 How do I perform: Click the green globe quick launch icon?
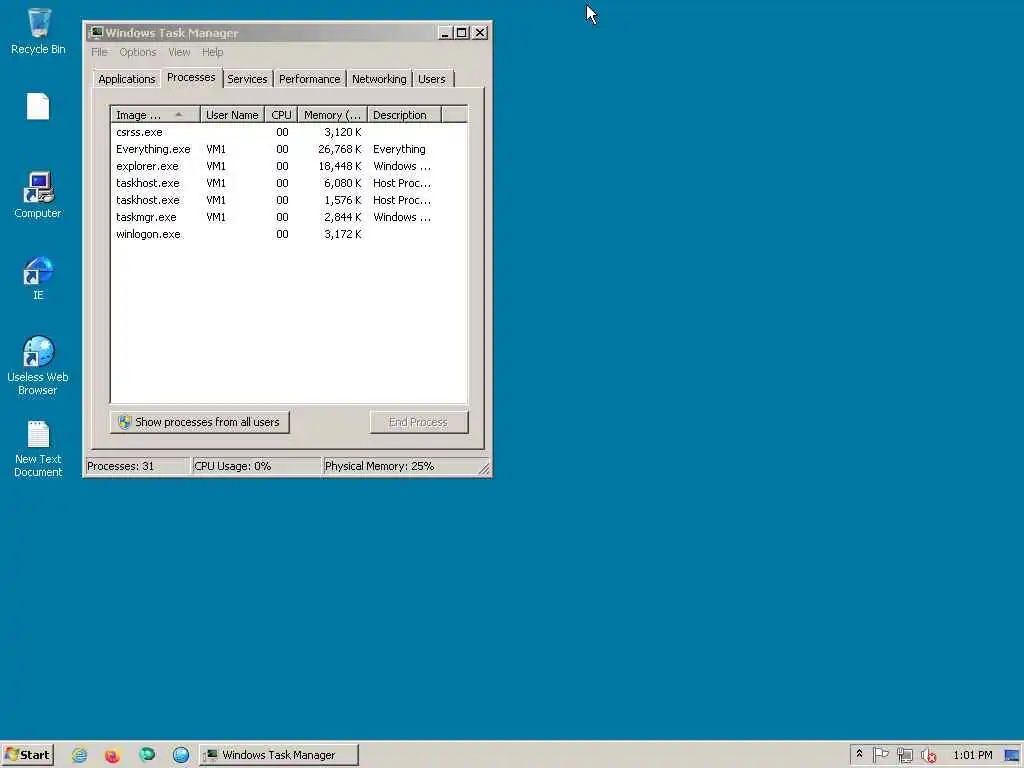(x=147, y=755)
